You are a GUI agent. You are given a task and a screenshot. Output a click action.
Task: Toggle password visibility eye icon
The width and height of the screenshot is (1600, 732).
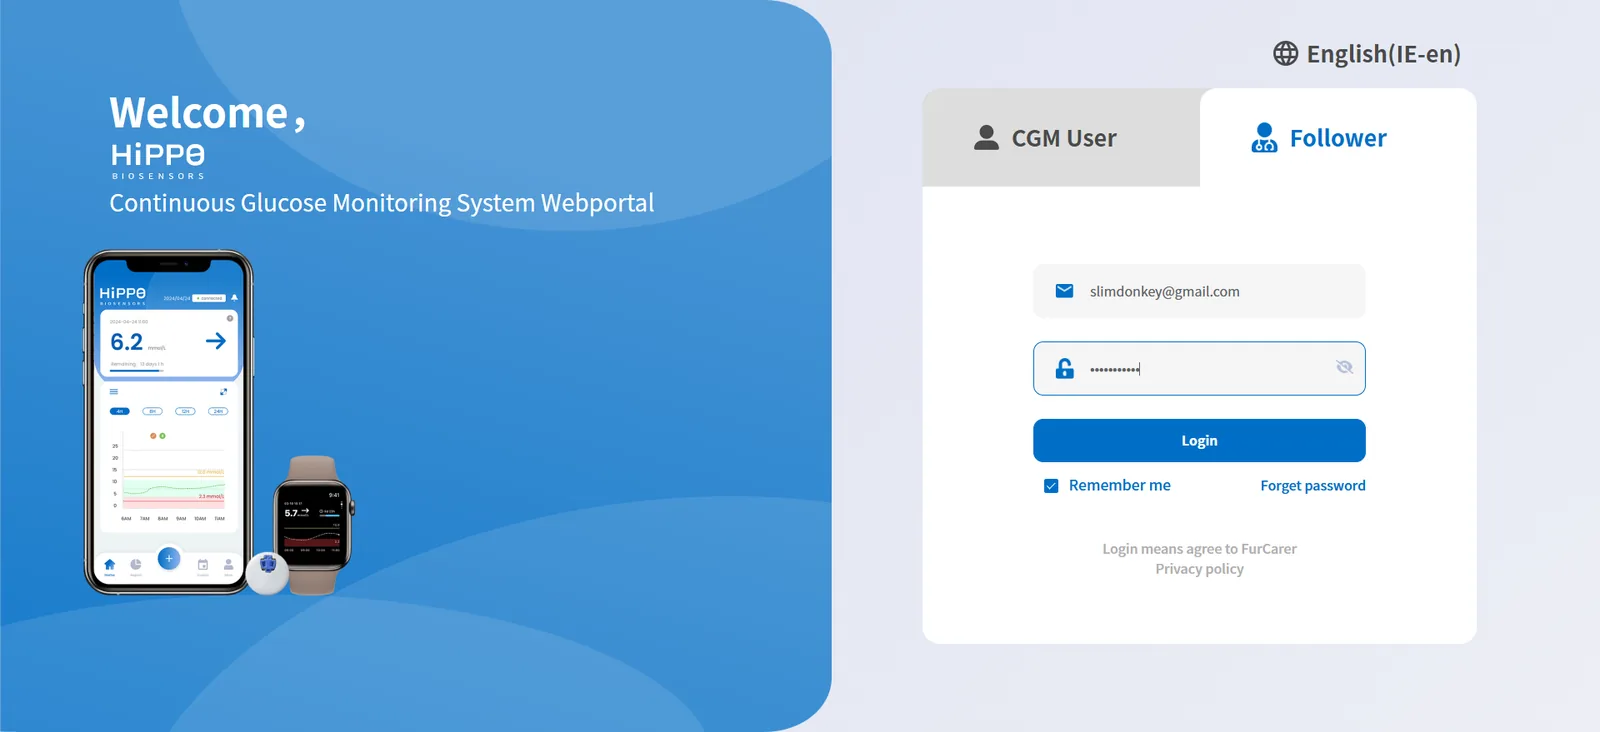(1344, 368)
